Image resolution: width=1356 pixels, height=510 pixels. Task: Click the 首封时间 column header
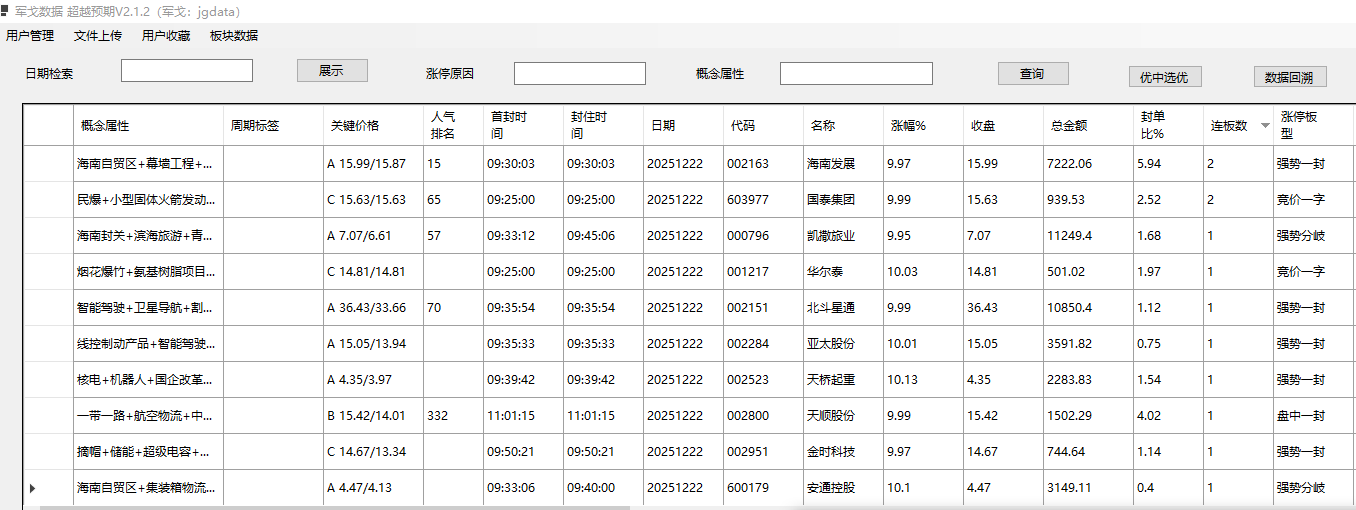tap(523, 125)
